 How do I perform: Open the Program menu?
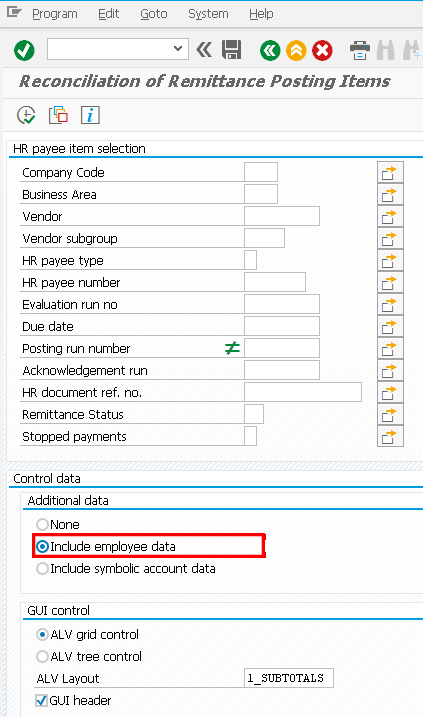coord(54,14)
